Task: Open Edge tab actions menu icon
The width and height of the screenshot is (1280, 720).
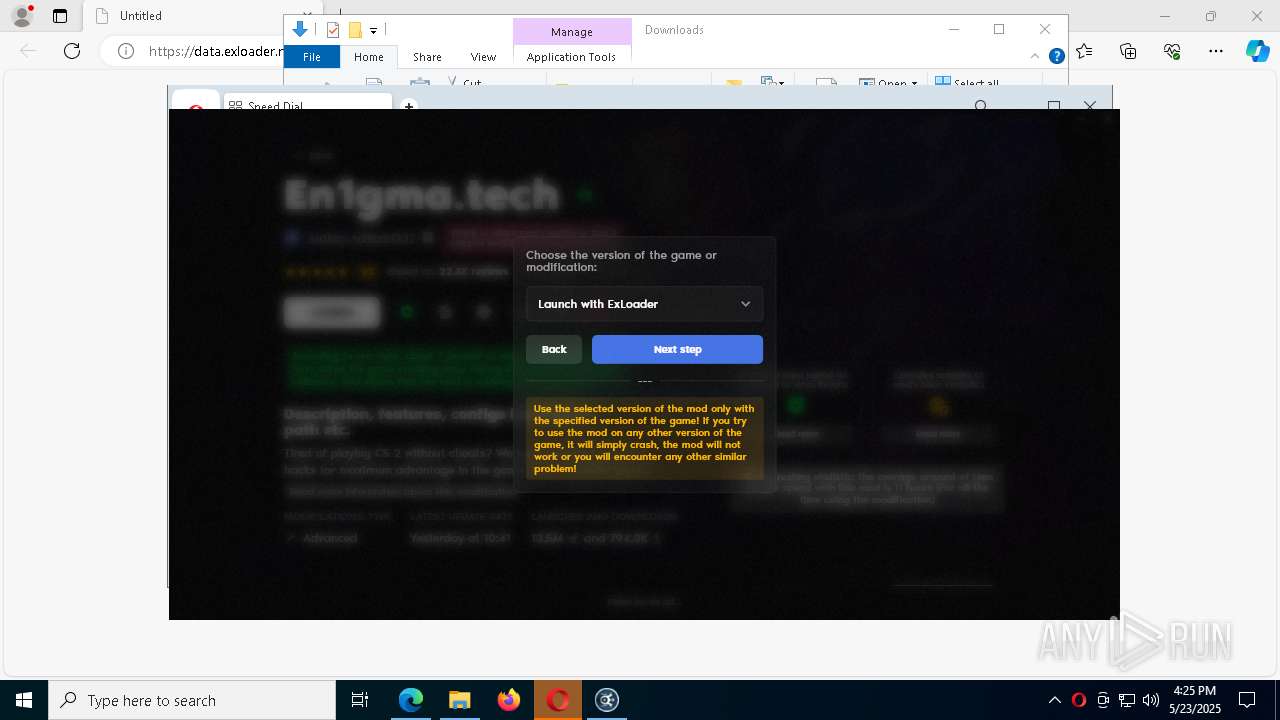Action: 60,16
